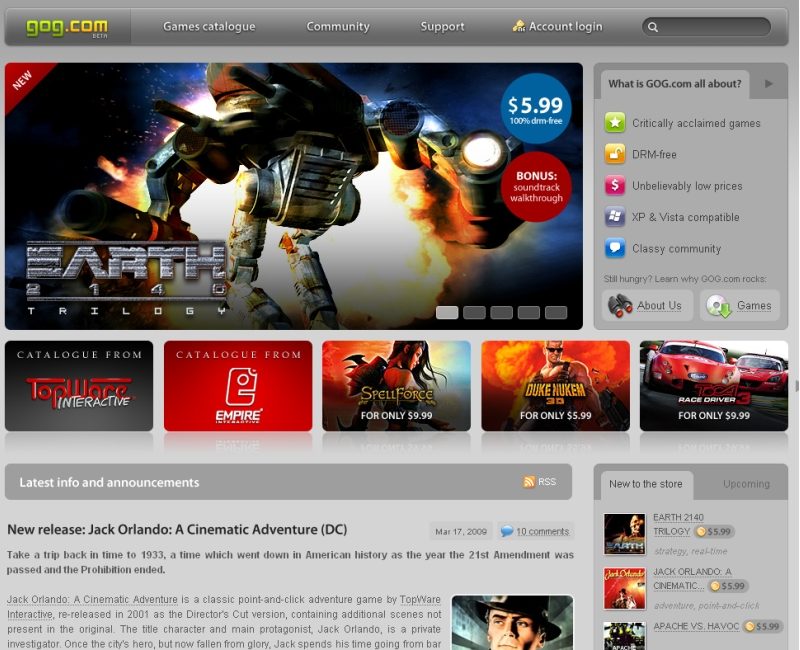Viewport: 800px width, 650px height.
Task: Open the Empire Interactive catalogue tile
Action: pyautogui.click(x=238, y=386)
